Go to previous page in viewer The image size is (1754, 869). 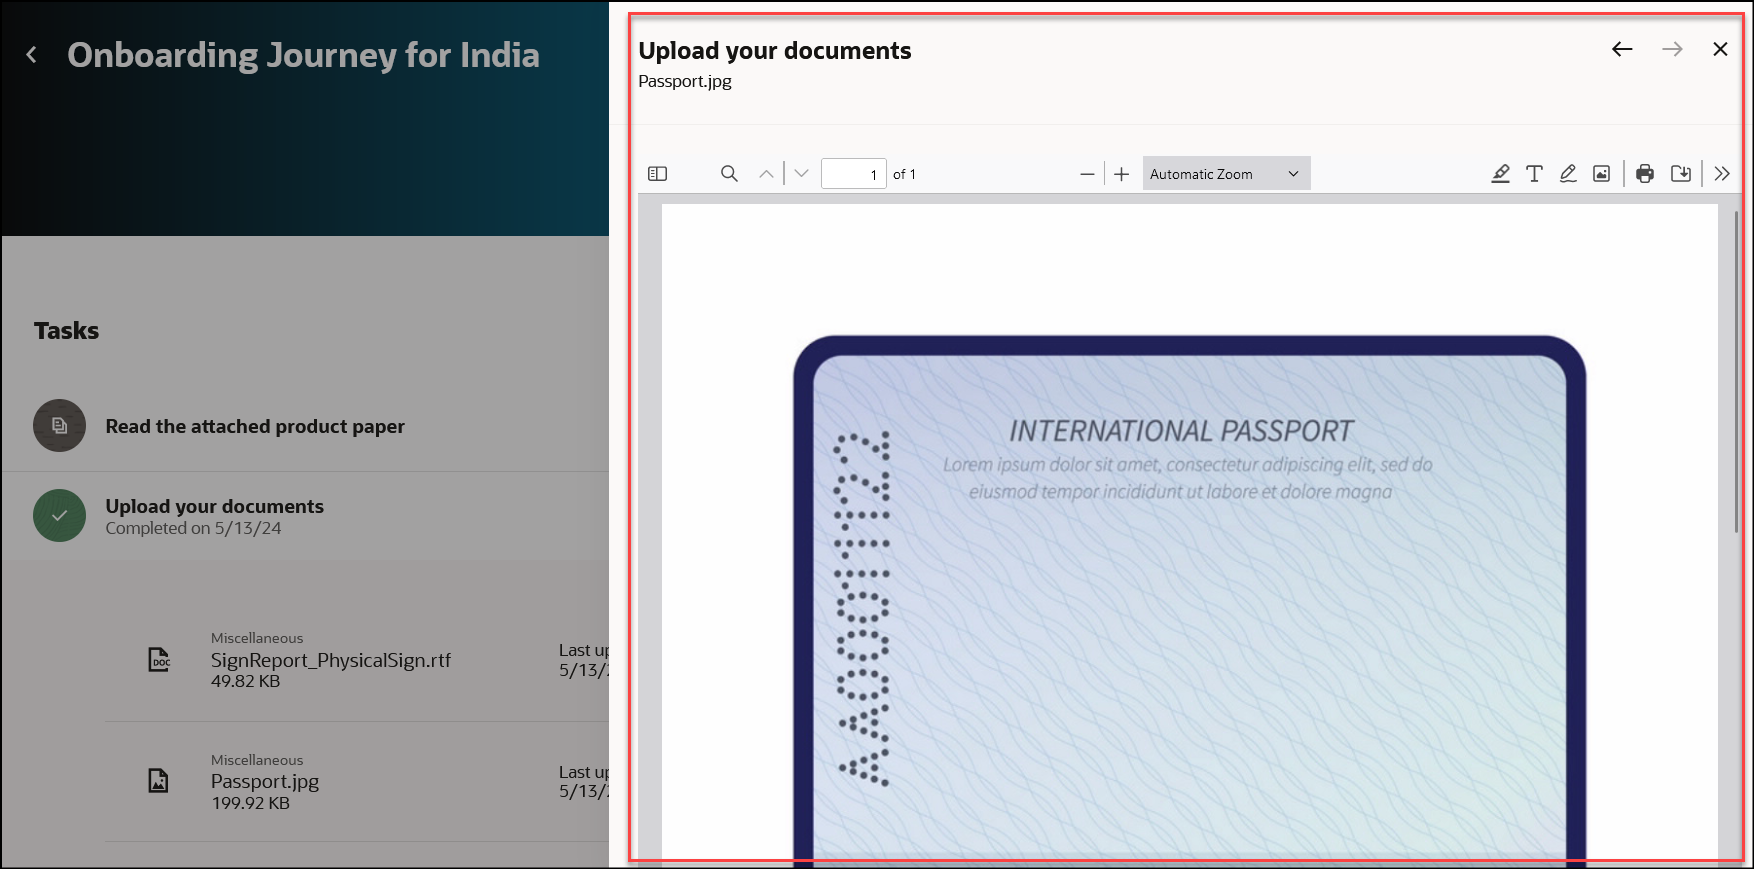(766, 174)
